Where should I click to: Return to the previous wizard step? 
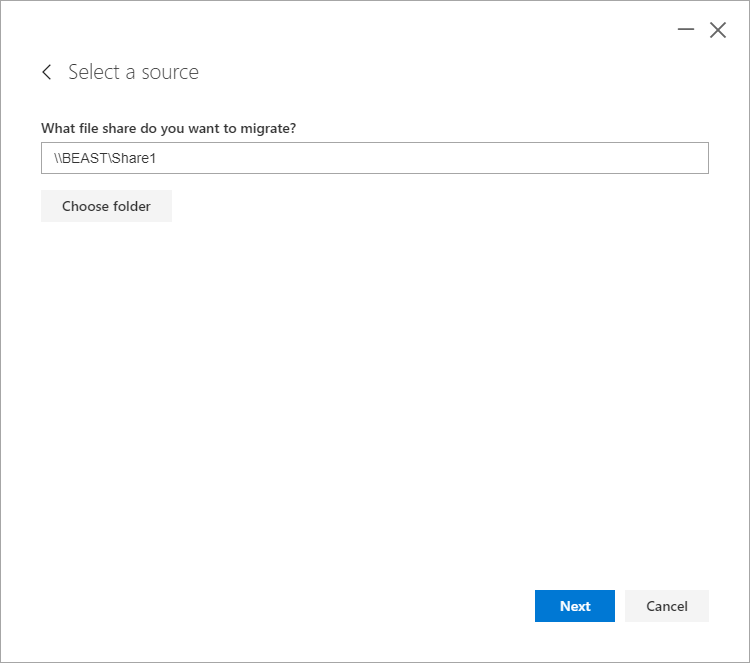click(46, 72)
